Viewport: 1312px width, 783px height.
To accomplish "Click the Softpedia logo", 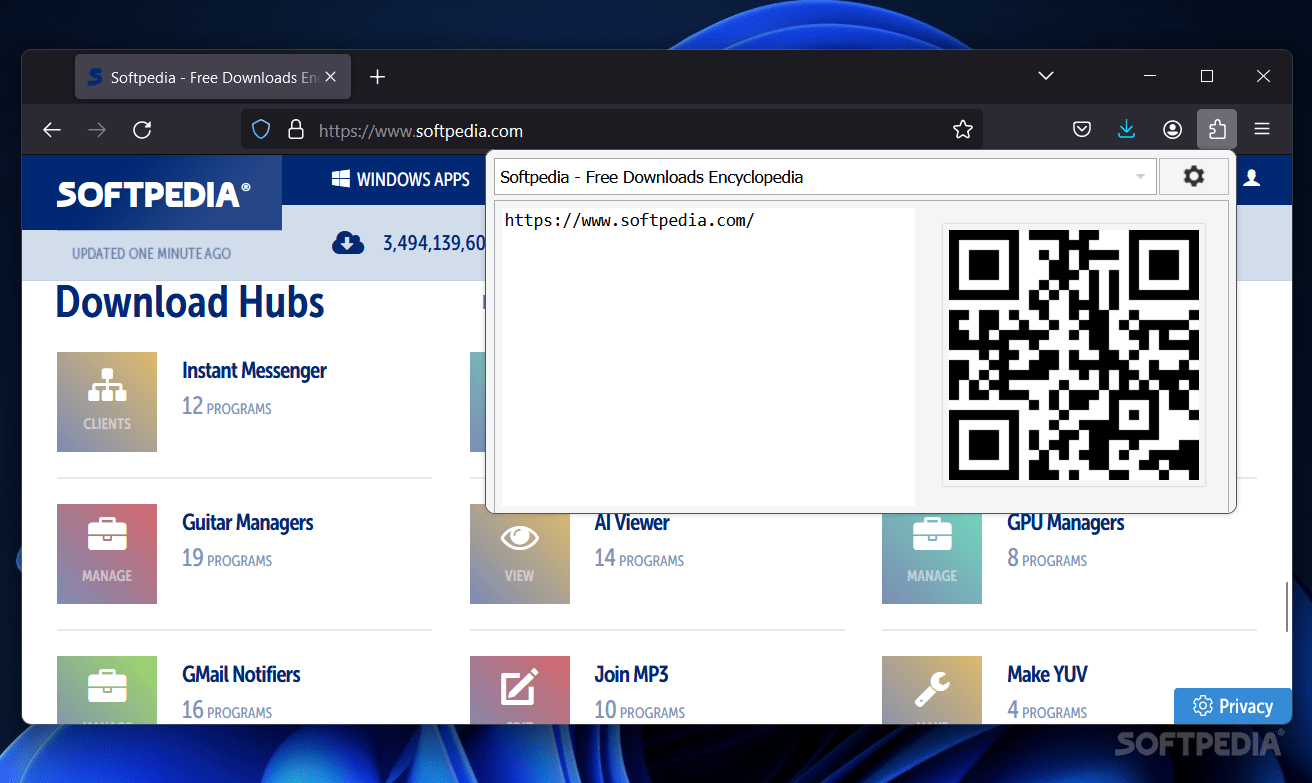I will (153, 194).
